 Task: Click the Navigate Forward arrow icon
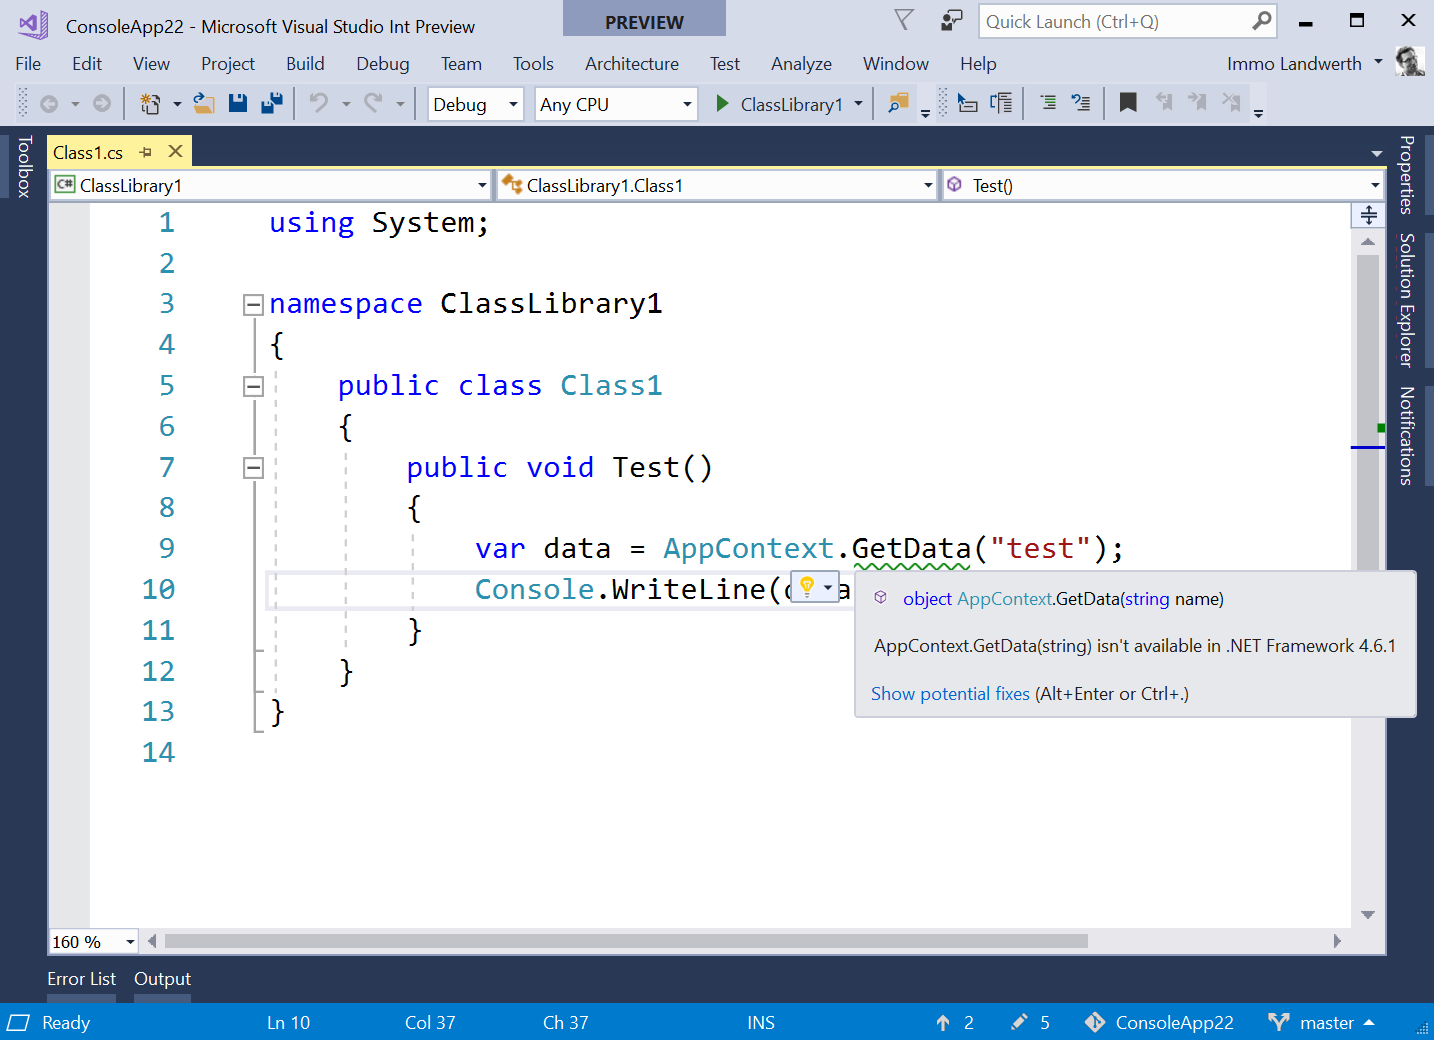[x=101, y=104]
